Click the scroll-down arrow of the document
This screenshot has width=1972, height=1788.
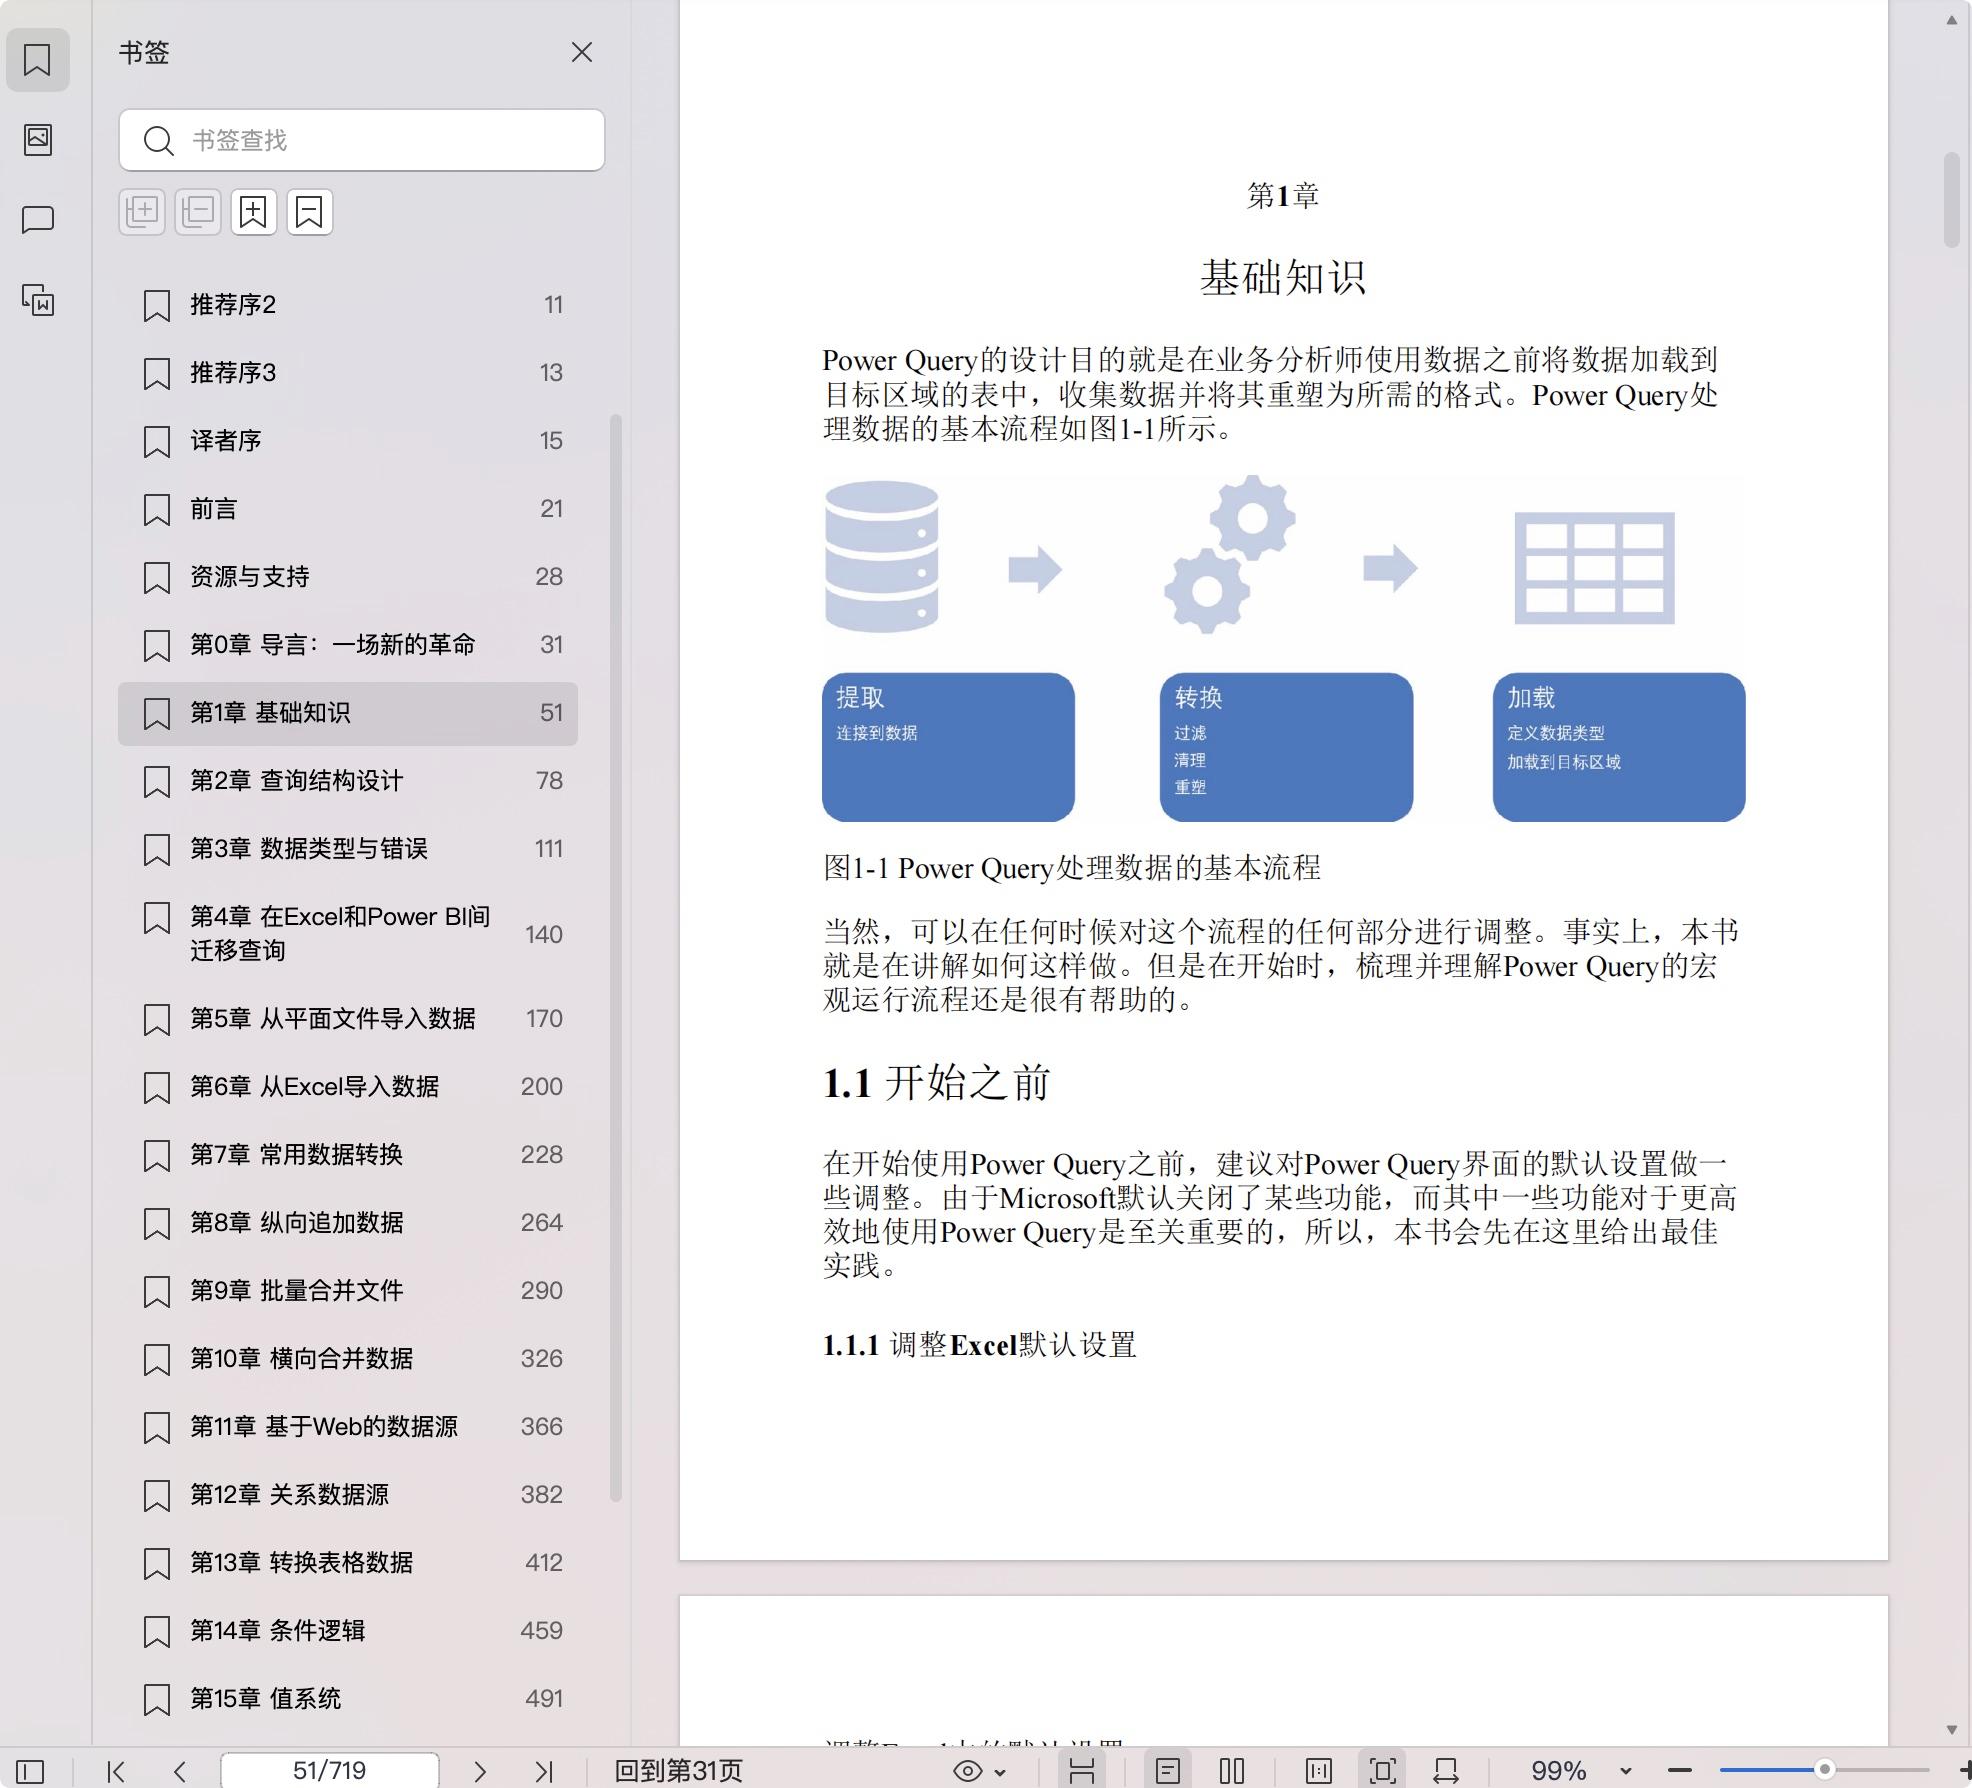[x=1951, y=1730]
